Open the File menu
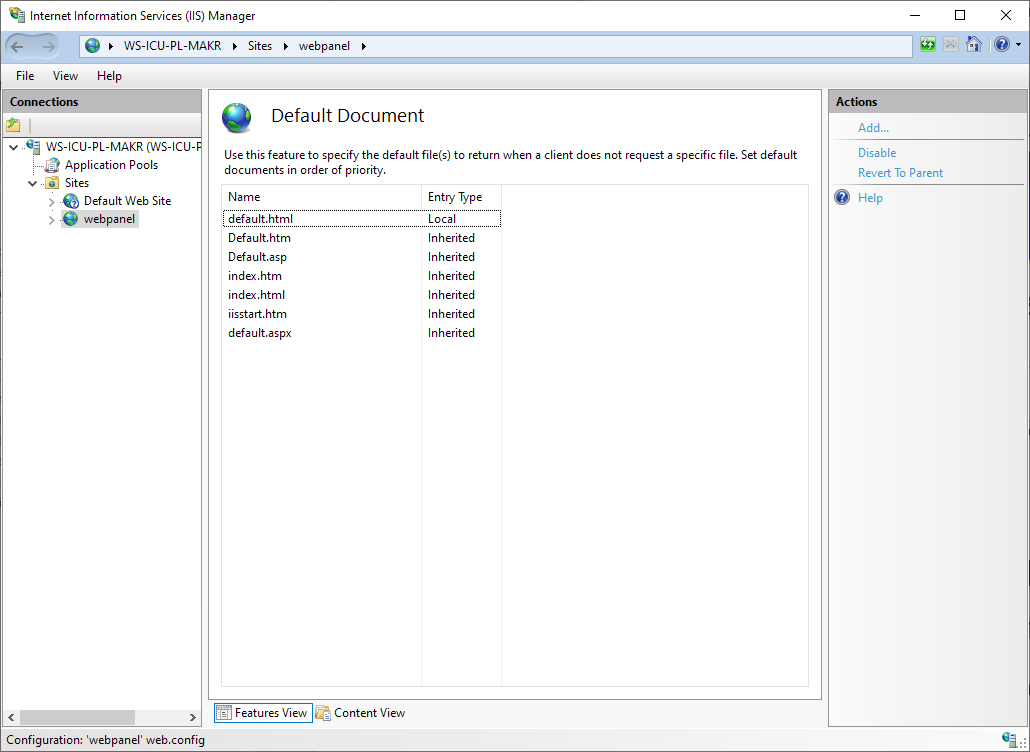Image resolution: width=1030 pixels, height=752 pixels. (x=25, y=76)
